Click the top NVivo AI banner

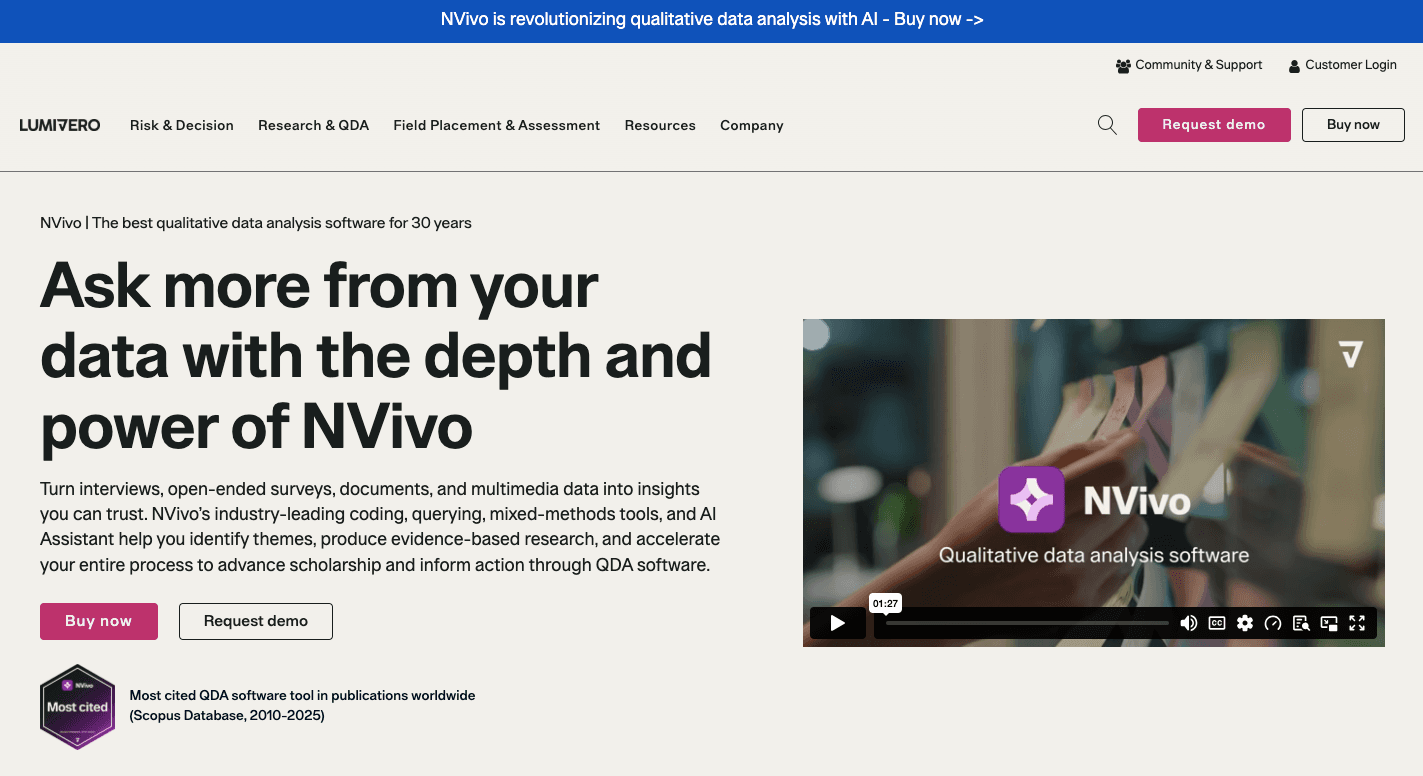pos(712,20)
